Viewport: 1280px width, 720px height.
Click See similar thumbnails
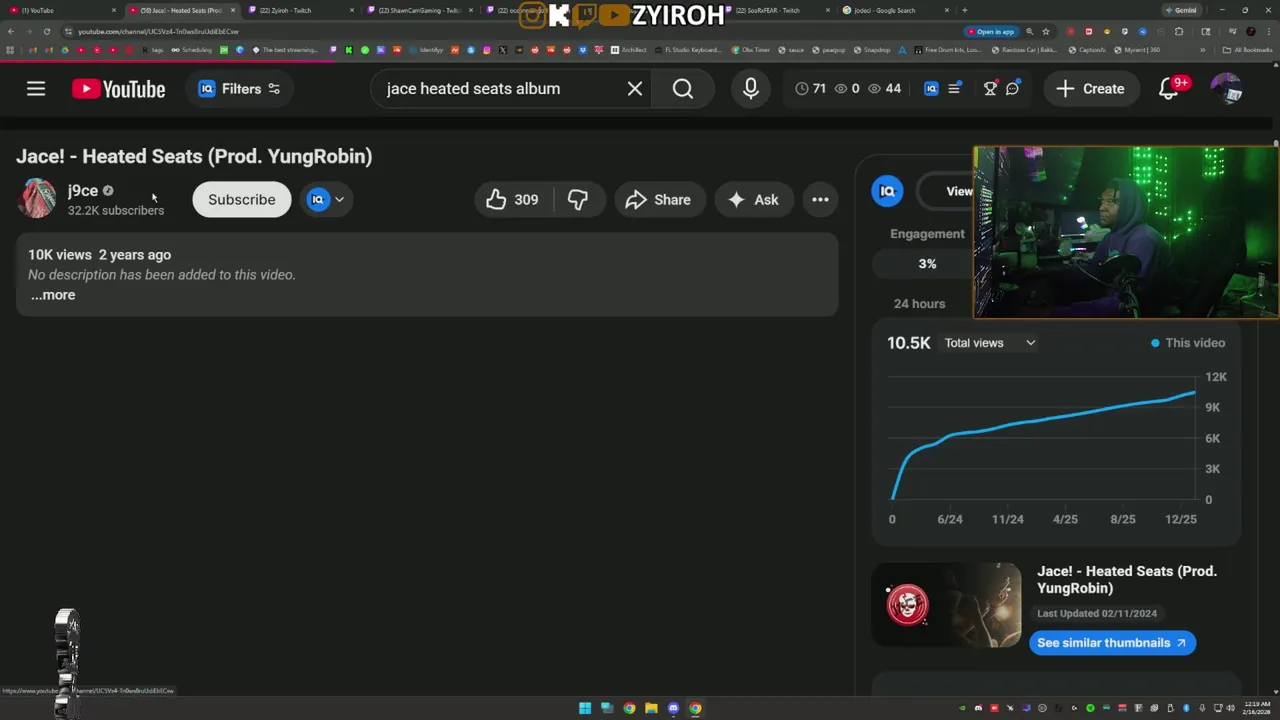1112,643
